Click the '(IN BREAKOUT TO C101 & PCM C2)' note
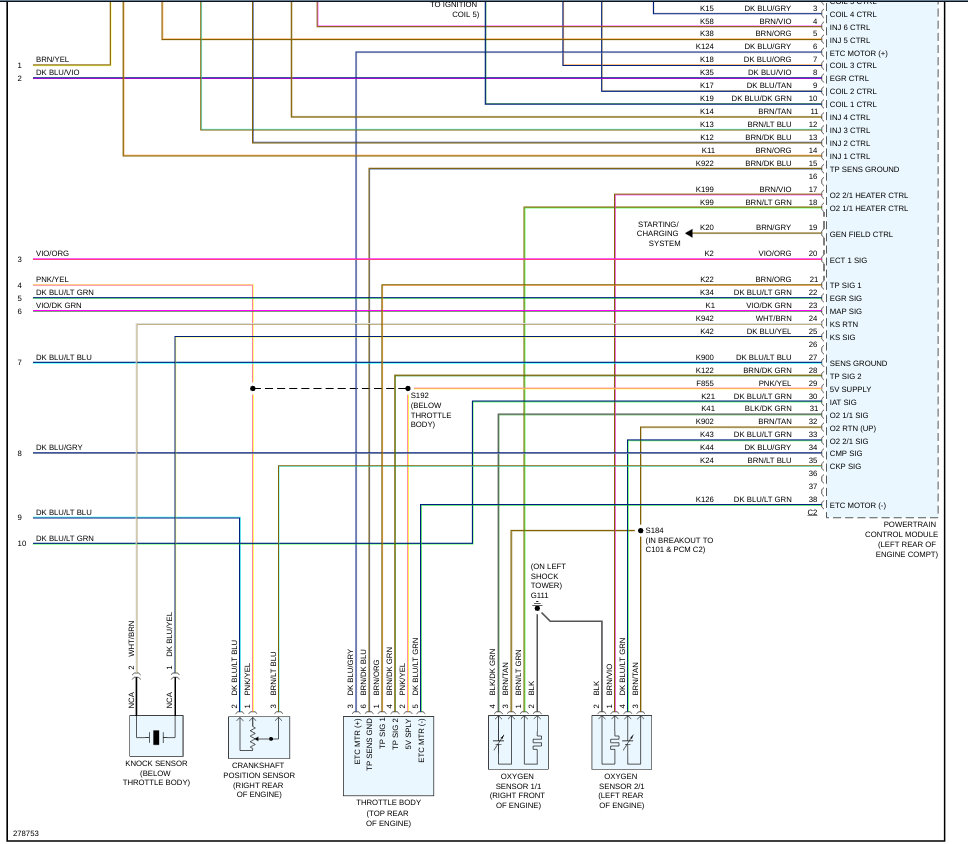 pyautogui.click(x=679, y=545)
